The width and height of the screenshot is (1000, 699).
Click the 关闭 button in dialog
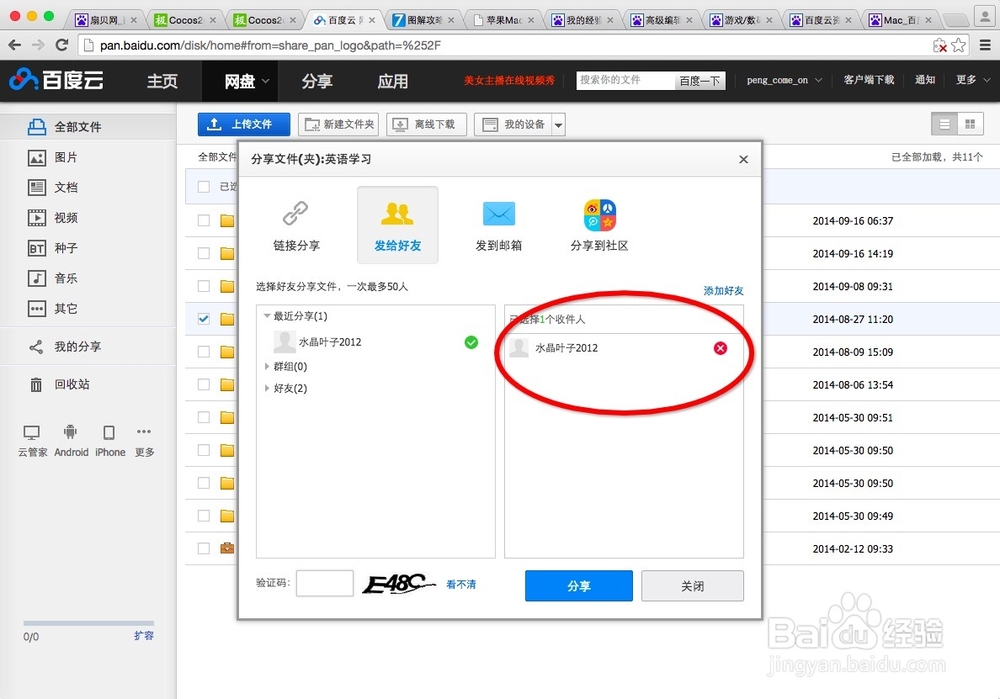point(692,585)
